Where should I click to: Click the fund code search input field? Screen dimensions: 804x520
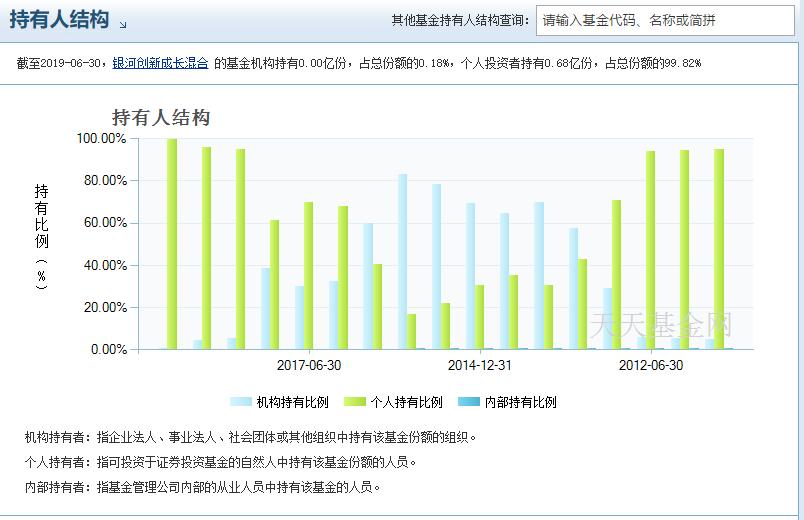(x=665, y=21)
